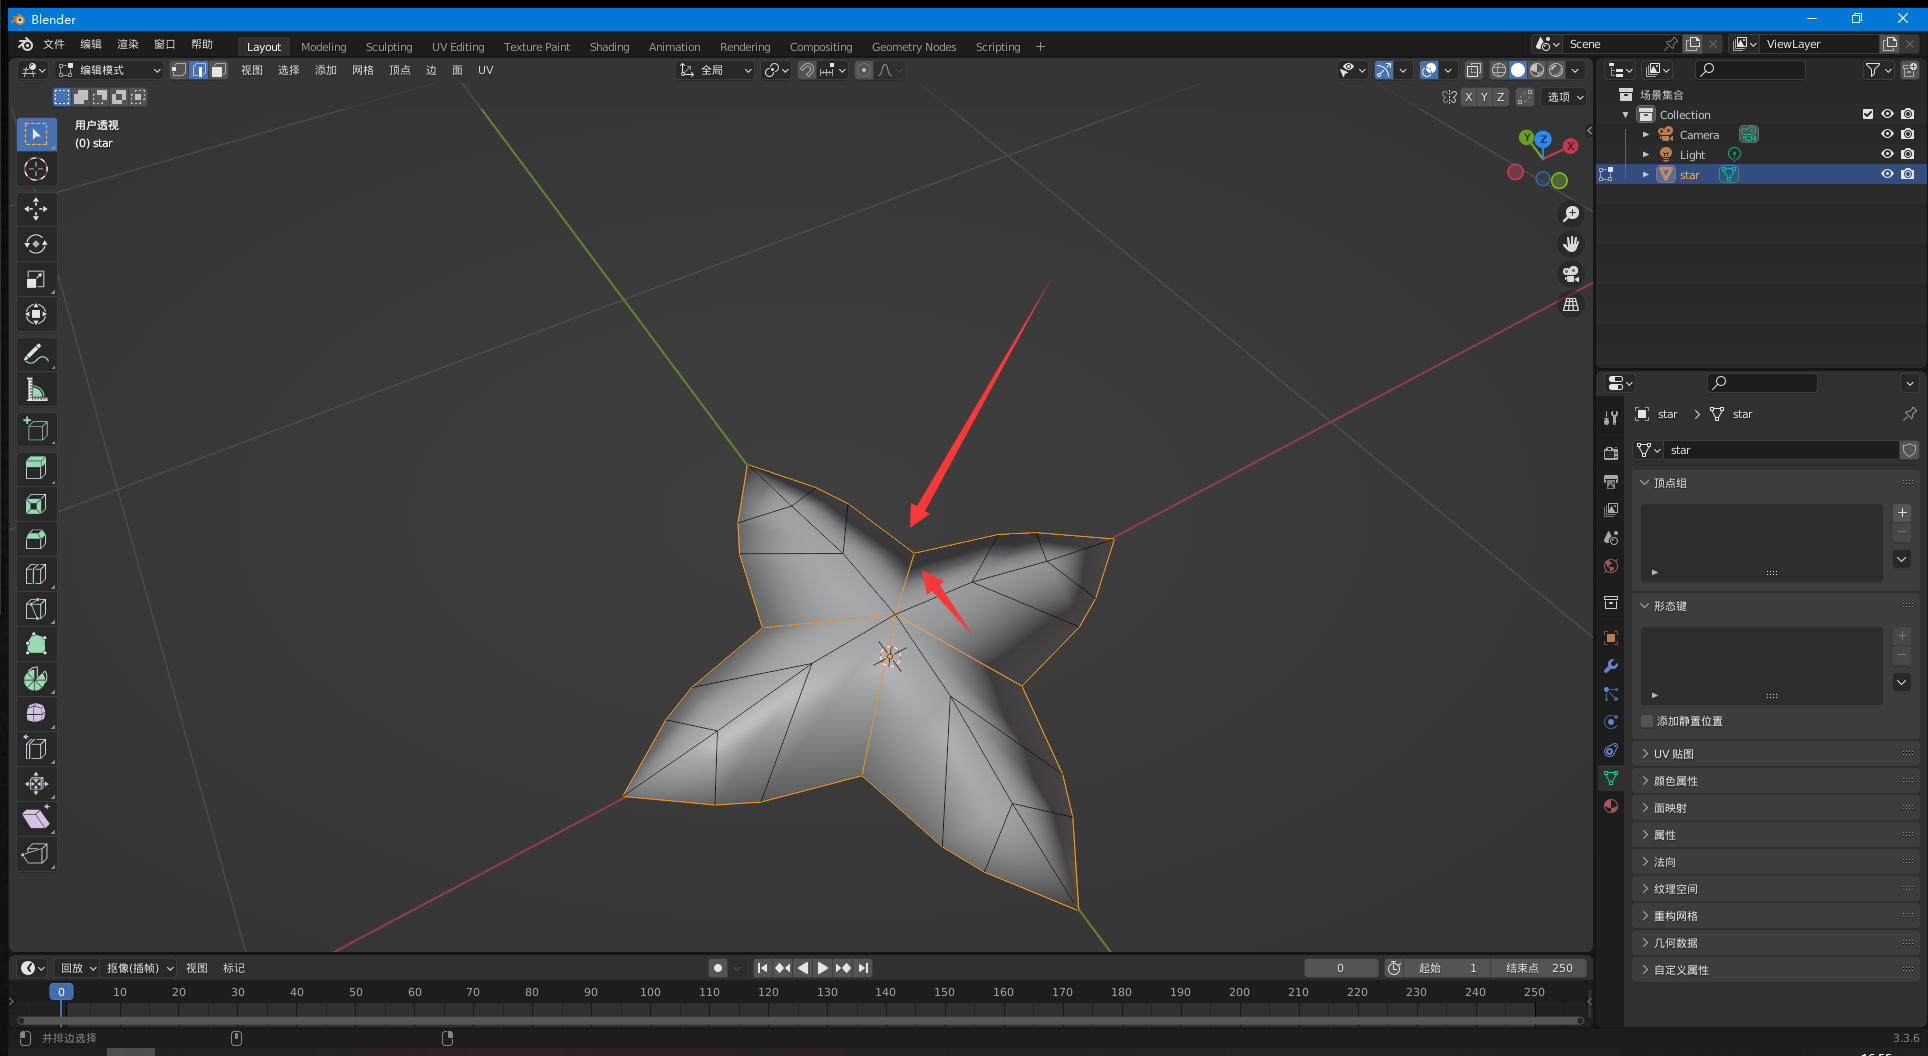This screenshot has width=1928, height=1056.
Task: Collapse the 顶点组 panel
Action: tap(1645, 483)
